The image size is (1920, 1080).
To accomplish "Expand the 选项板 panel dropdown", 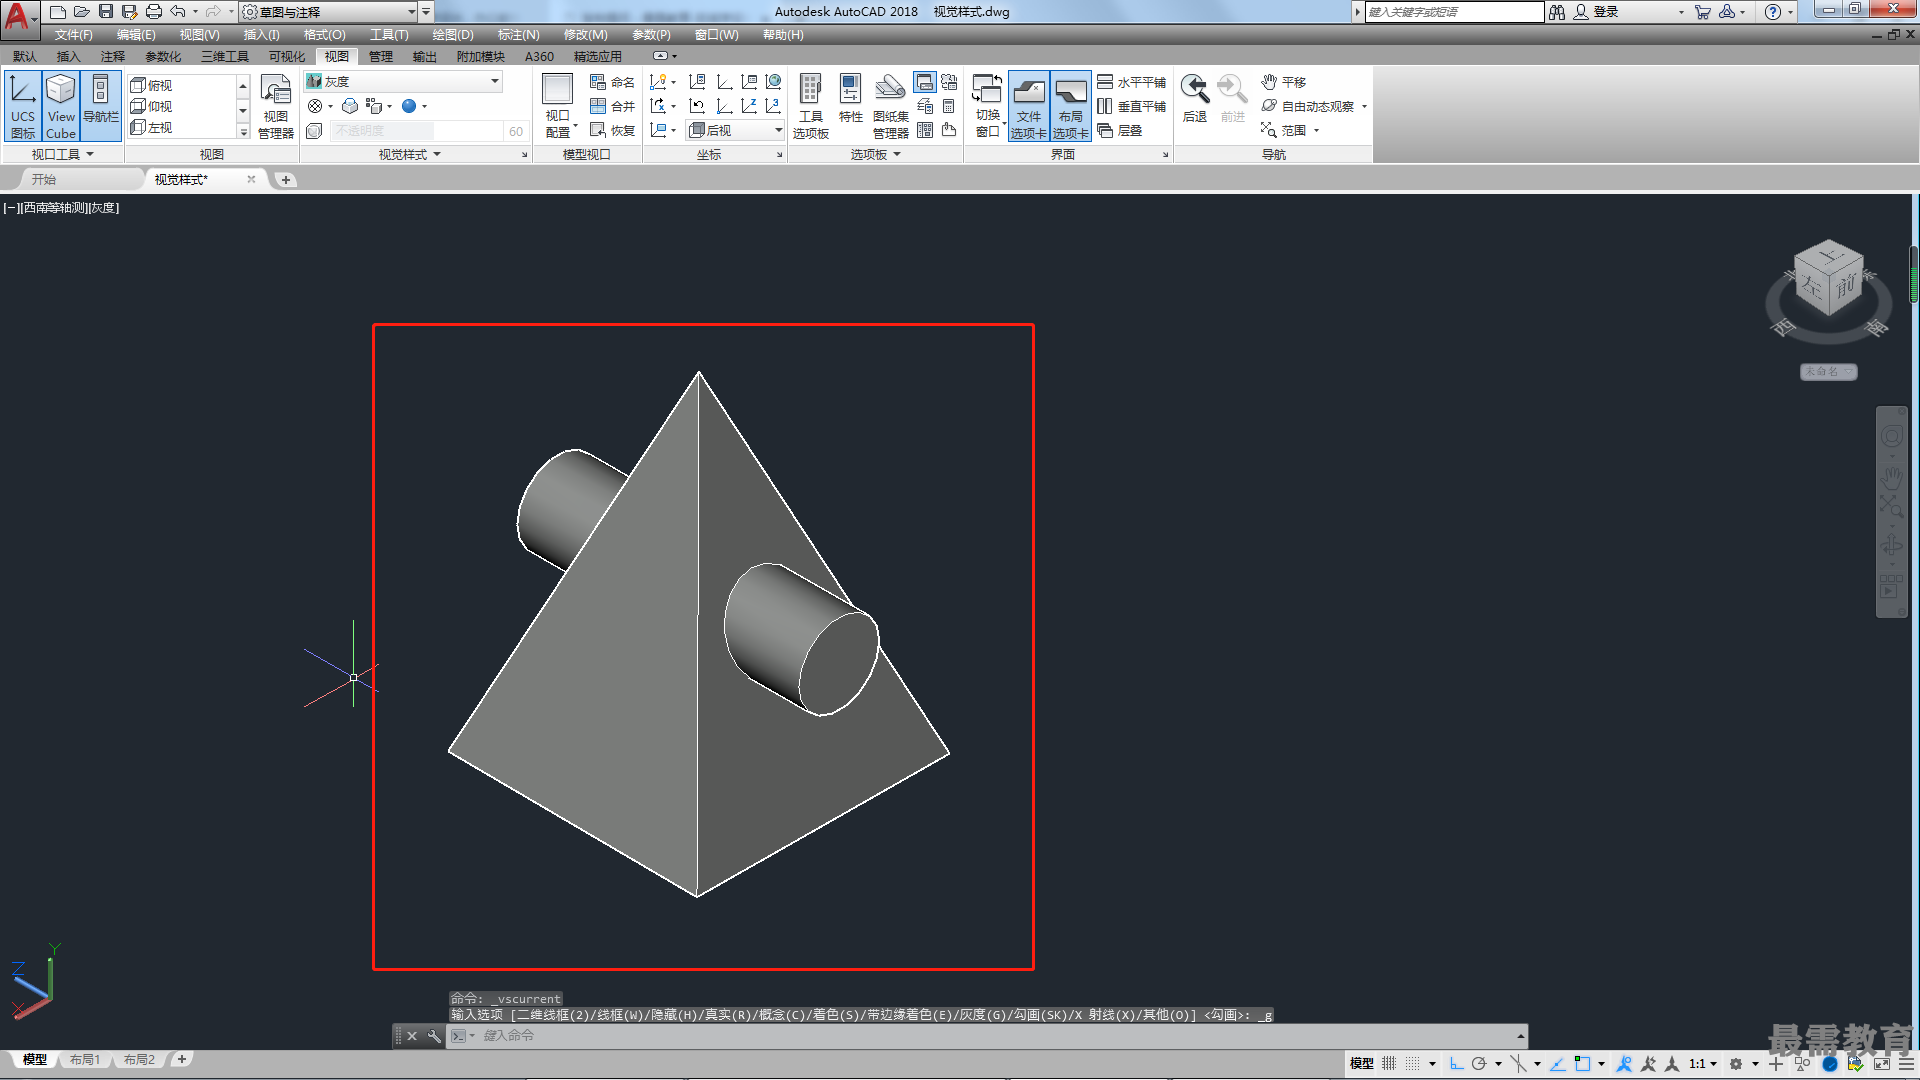I will (x=876, y=154).
